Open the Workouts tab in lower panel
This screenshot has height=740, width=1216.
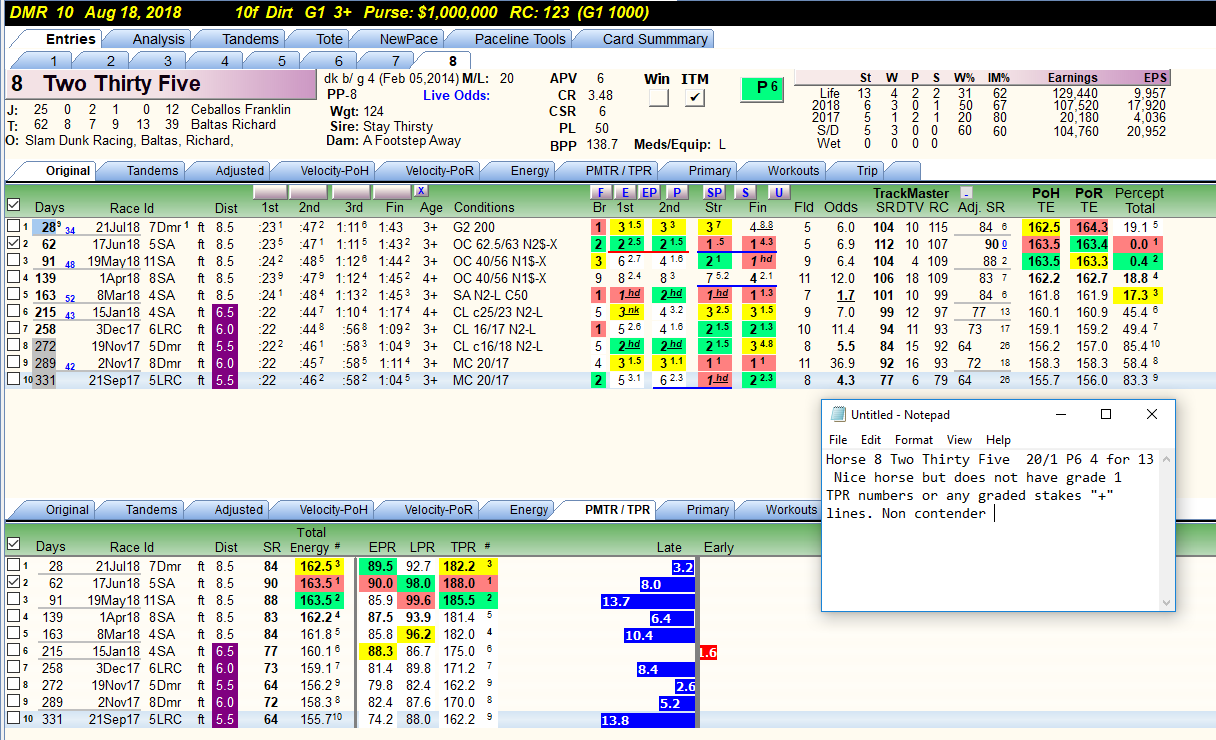point(790,510)
